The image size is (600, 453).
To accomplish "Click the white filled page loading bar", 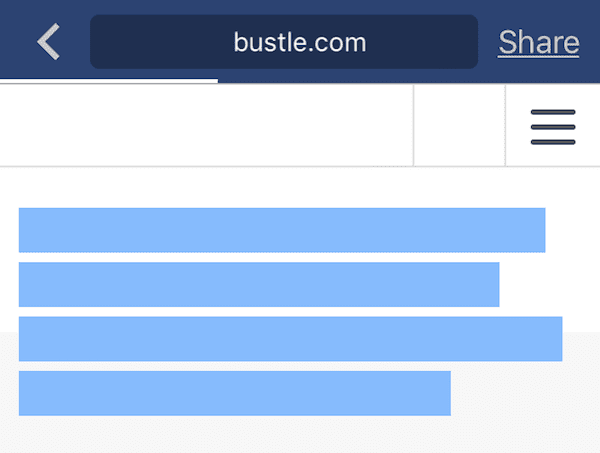I will click(x=108, y=81).
